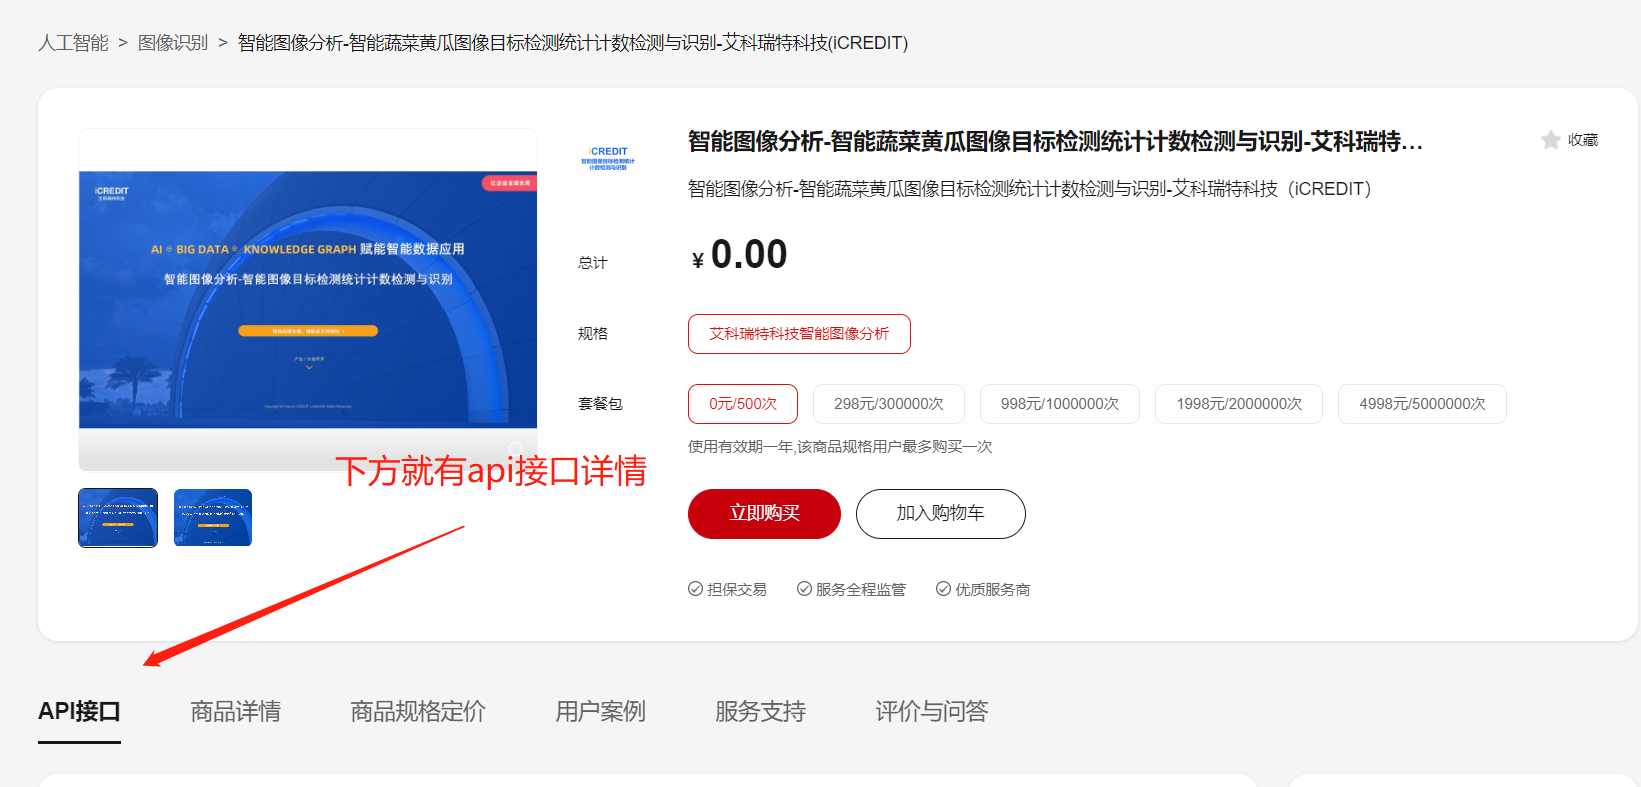Open the 用户案例 tab
Image resolution: width=1641 pixels, height=787 pixels.
click(x=601, y=711)
